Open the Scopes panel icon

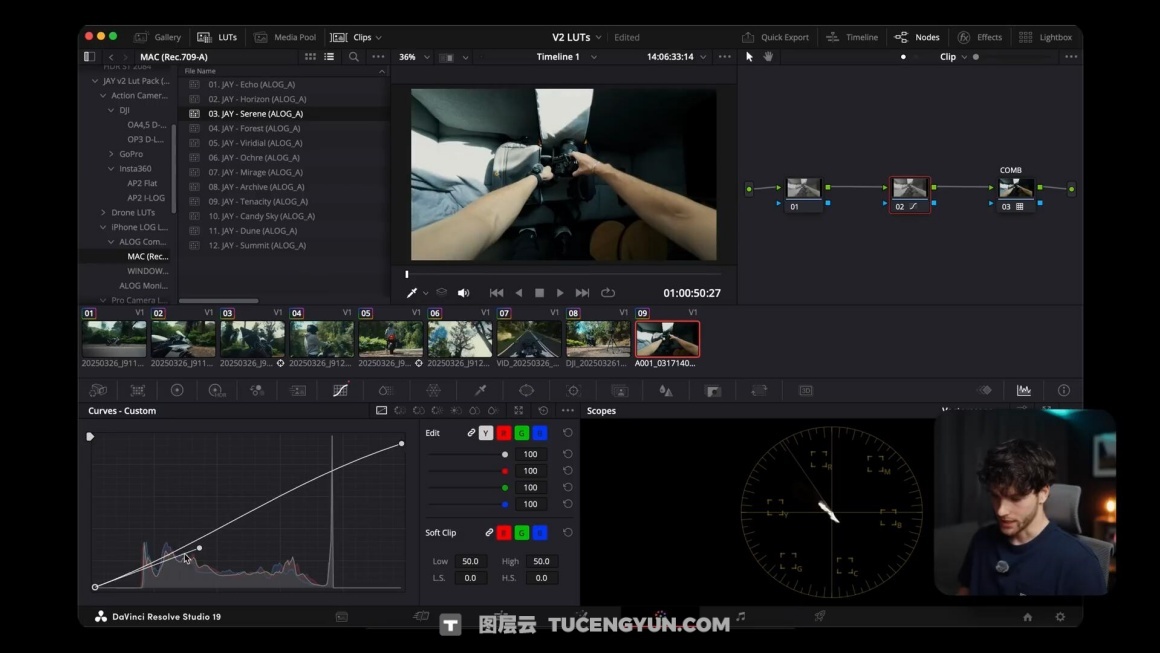click(x=1023, y=390)
